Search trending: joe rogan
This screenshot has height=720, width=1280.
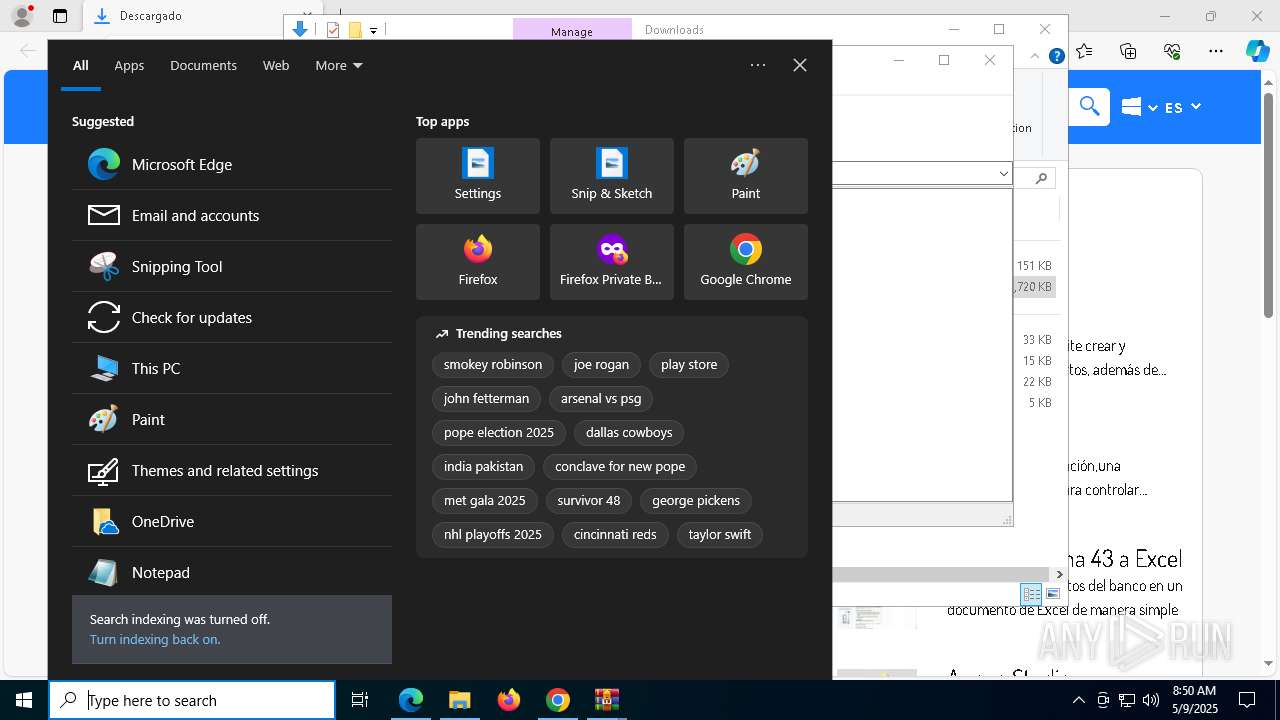[x=601, y=364]
